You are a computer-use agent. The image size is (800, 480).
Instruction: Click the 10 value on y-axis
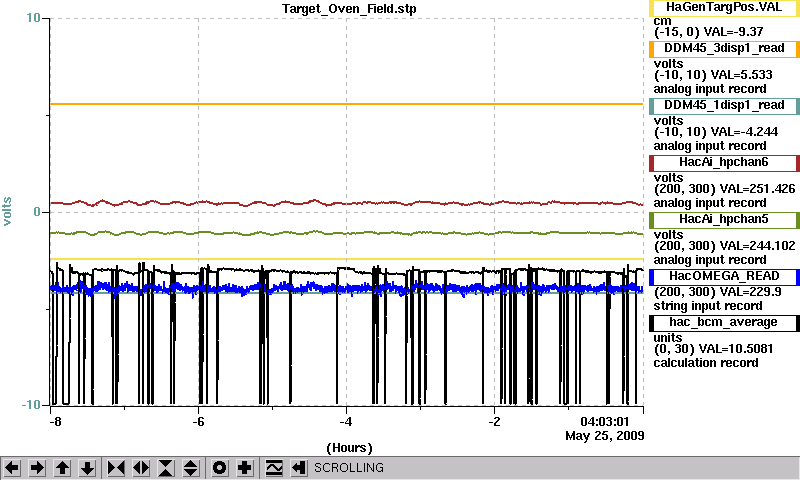(33, 18)
